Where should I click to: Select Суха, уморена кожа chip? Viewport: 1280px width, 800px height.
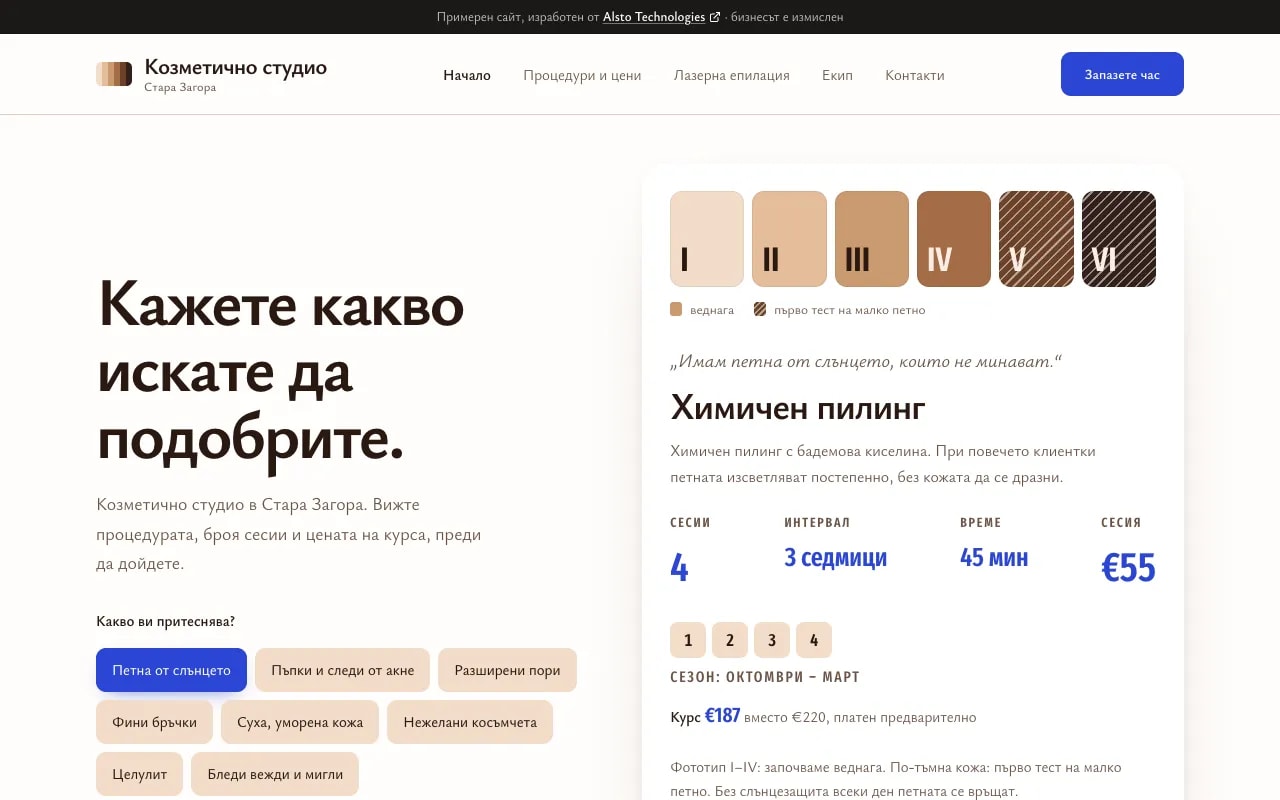pos(300,722)
